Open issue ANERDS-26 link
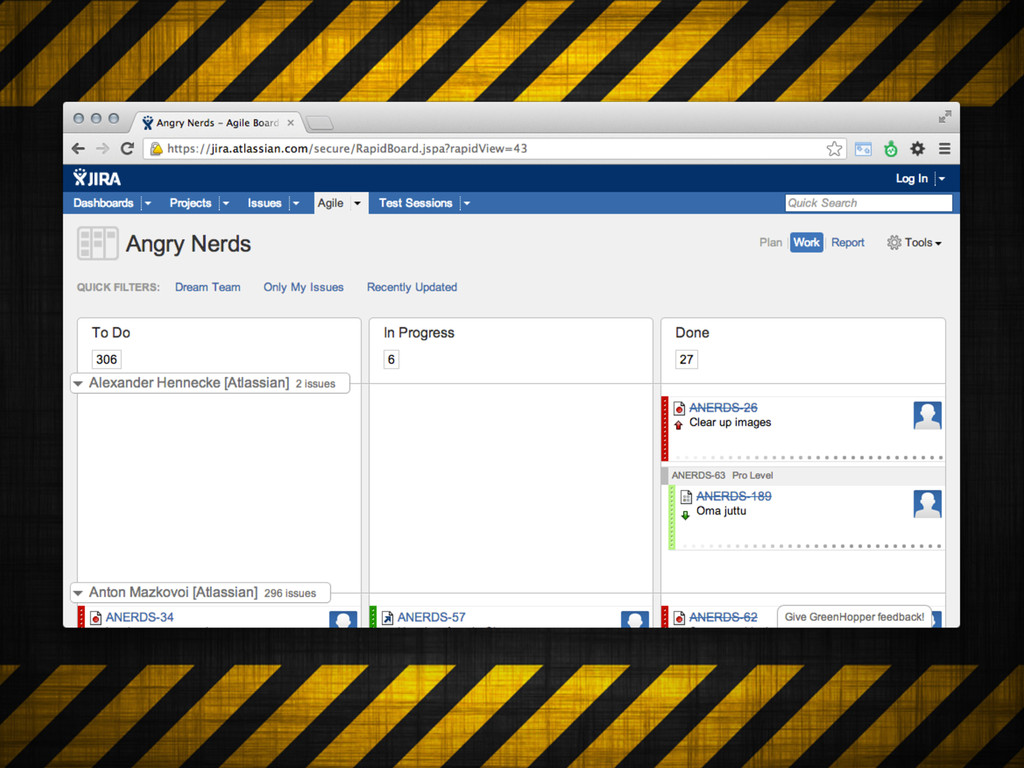 click(724, 408)
